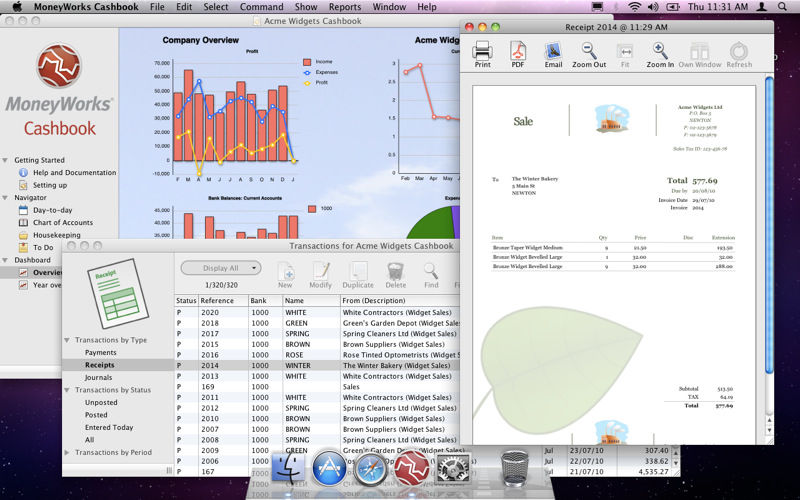The image size is (800, 500).
Task: Open the Trash in the Dock
Action: [515, 468]
